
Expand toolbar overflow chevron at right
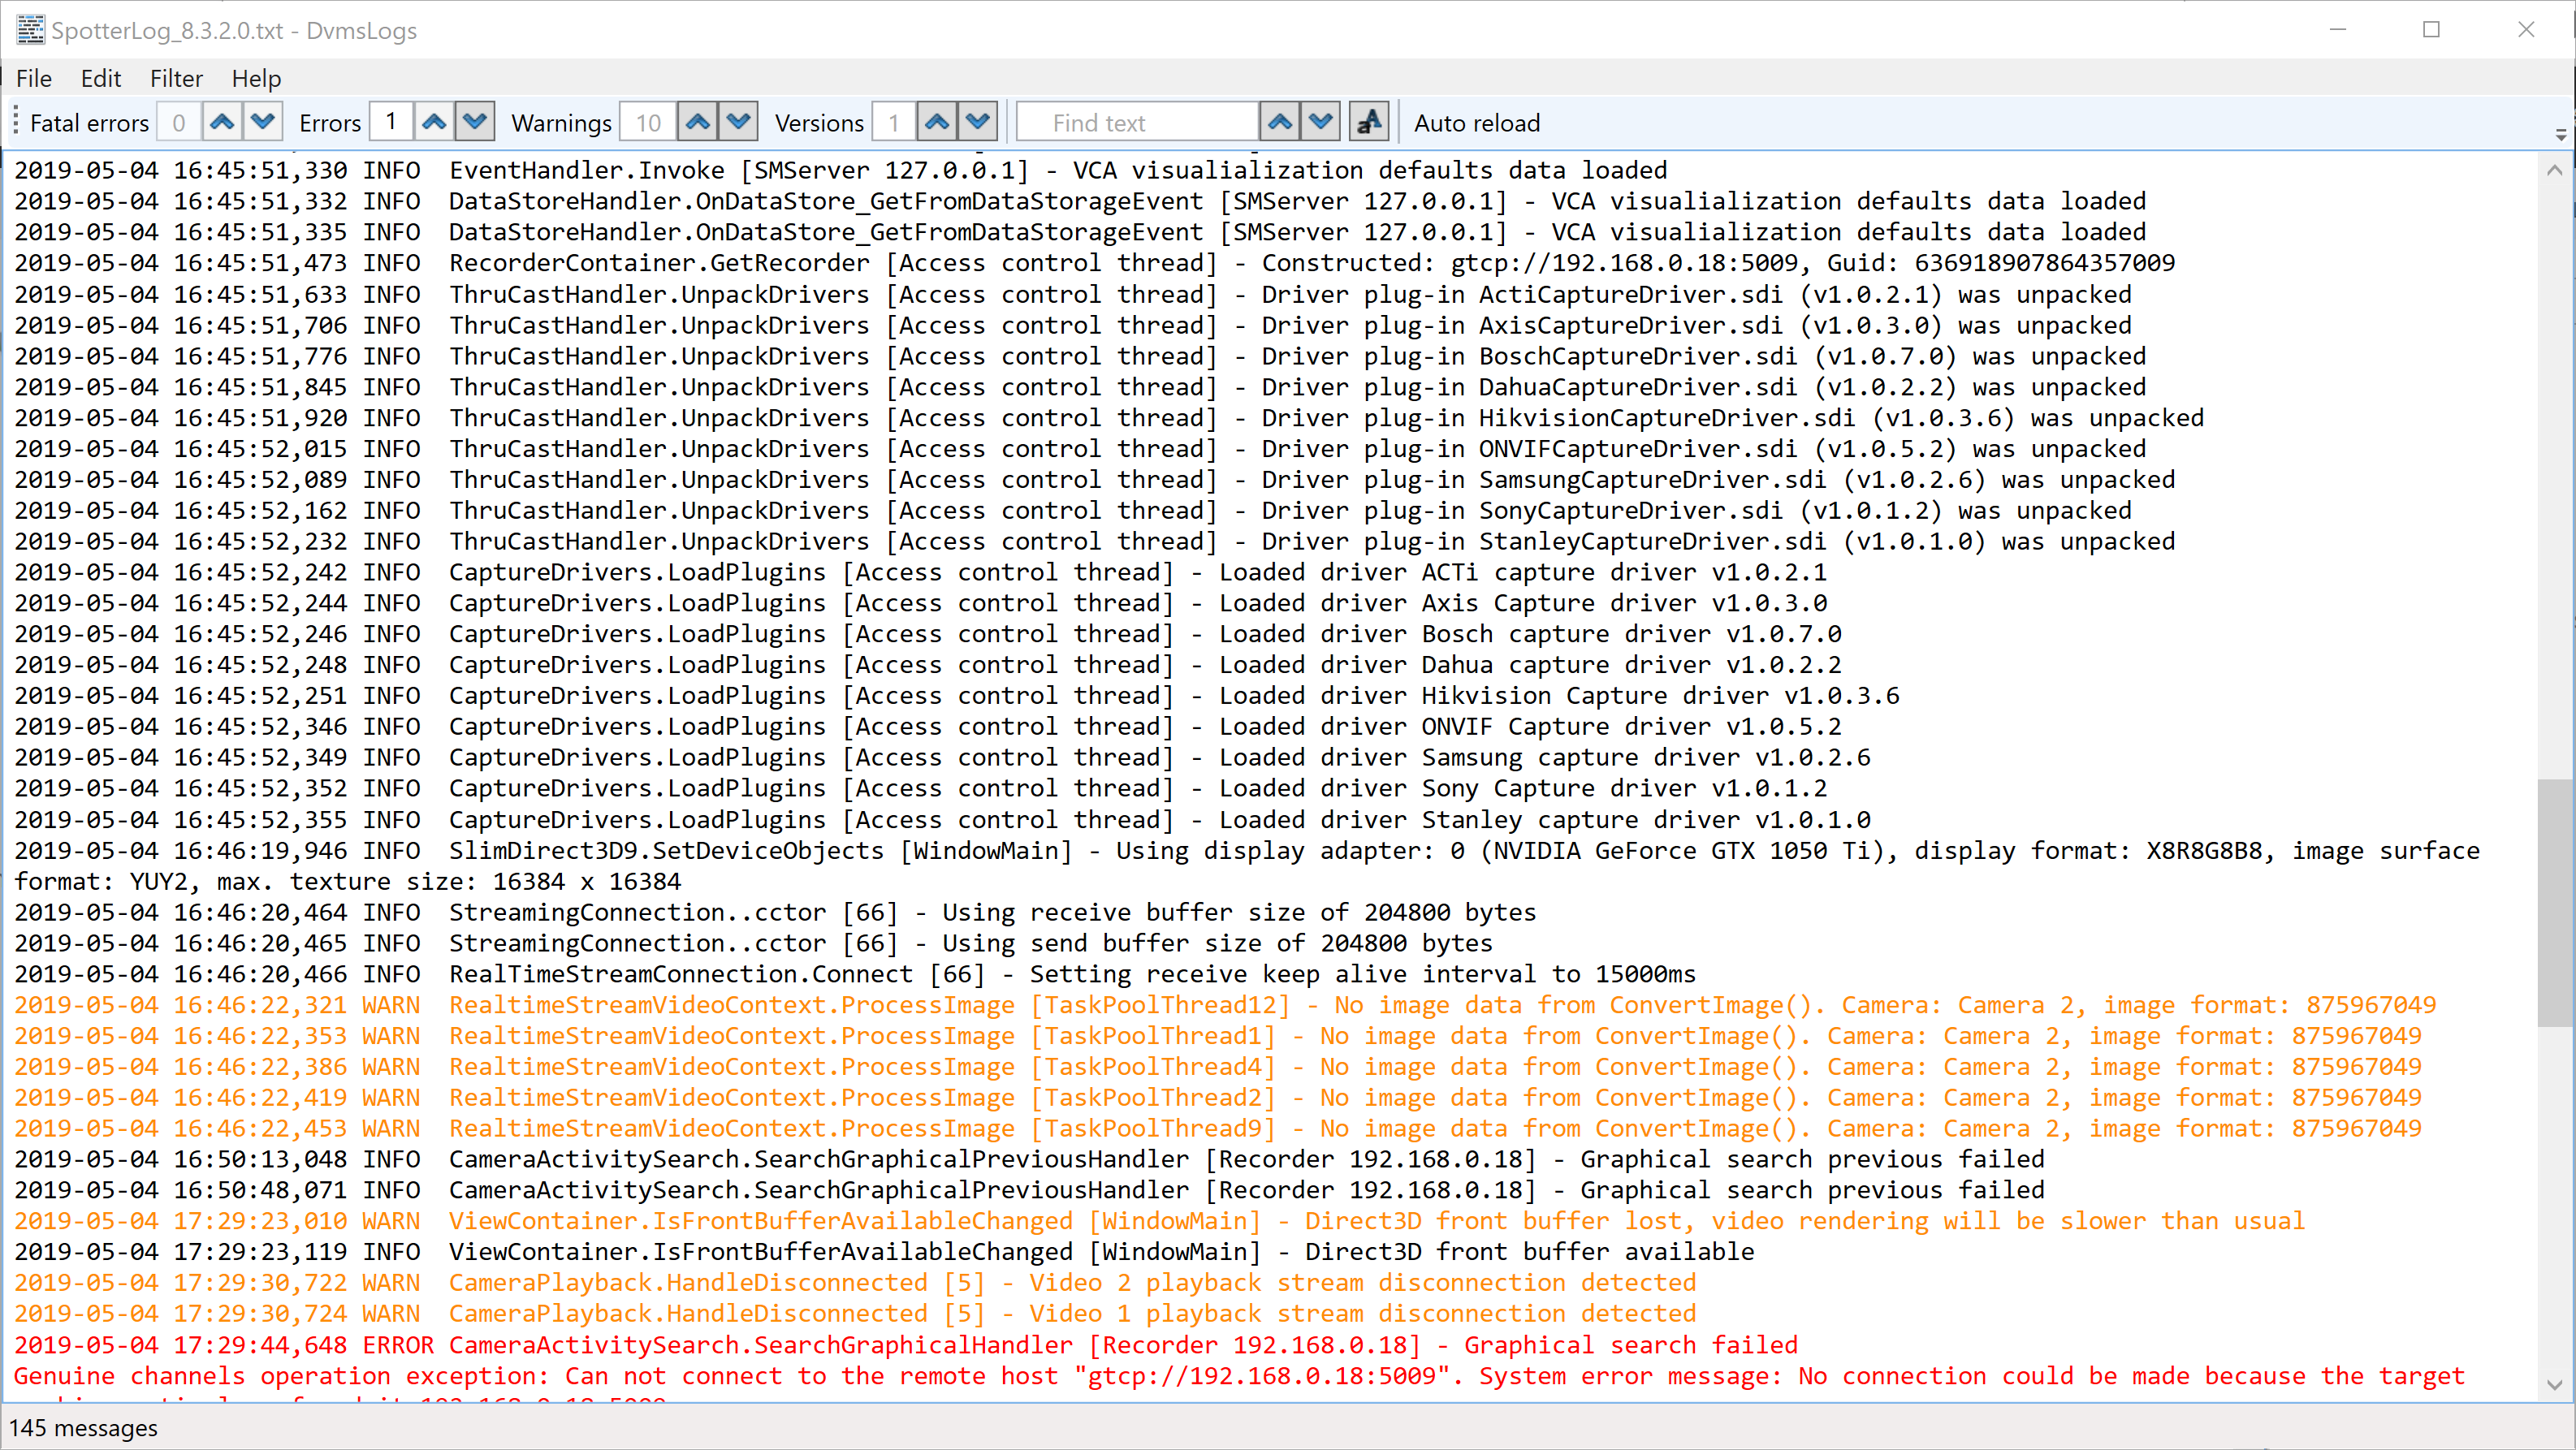click(2560, 134)
